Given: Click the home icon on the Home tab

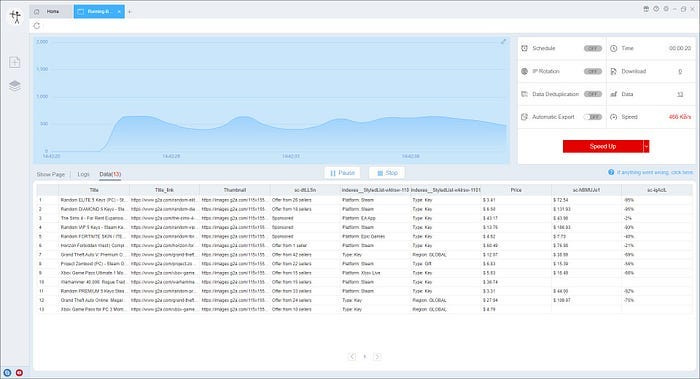Looking at the screenshot, I should [x=37, y=12].
